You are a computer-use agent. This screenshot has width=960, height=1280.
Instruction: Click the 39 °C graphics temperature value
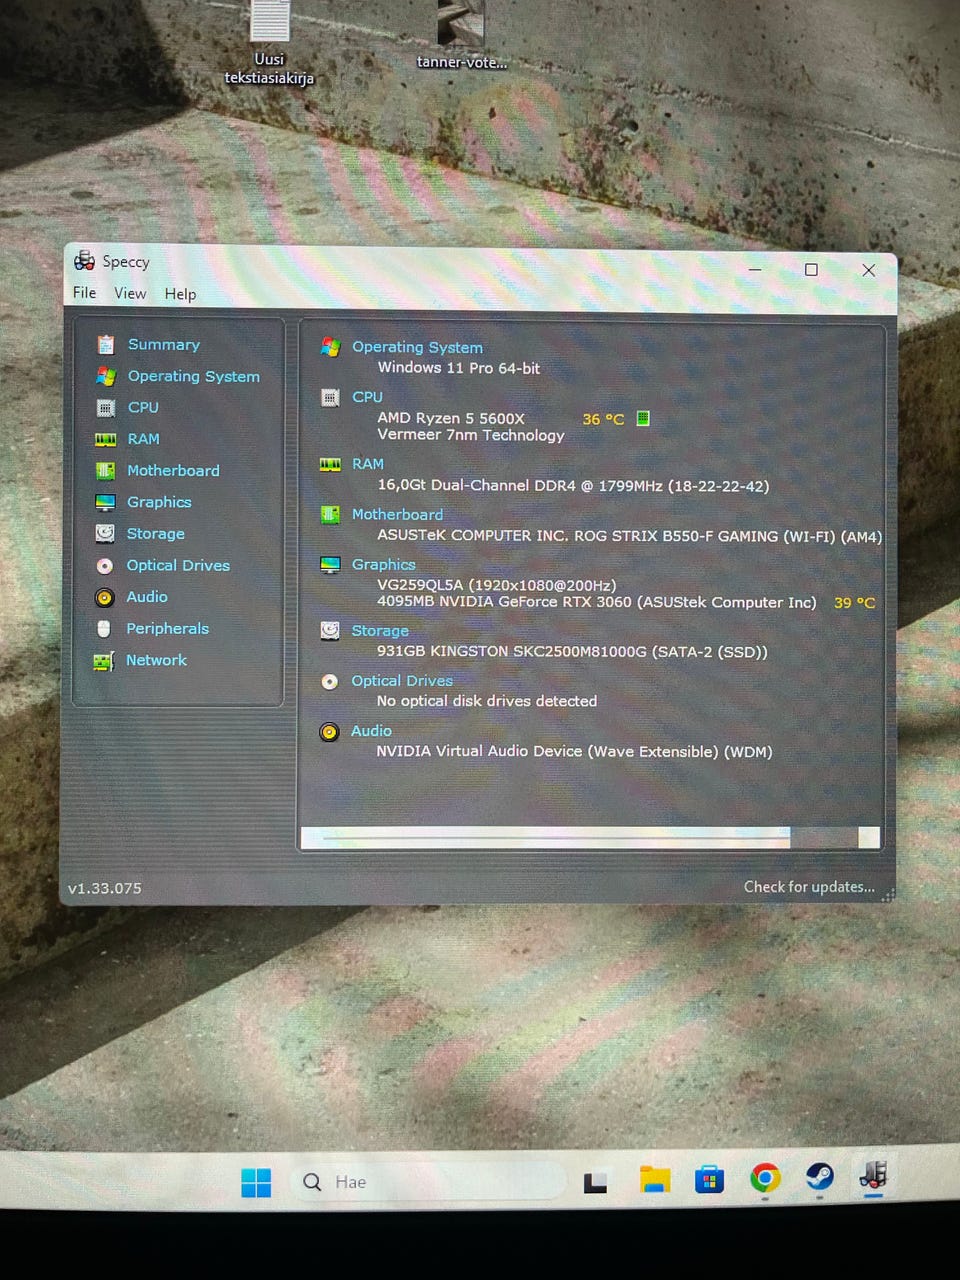click(x=854, y=603)
